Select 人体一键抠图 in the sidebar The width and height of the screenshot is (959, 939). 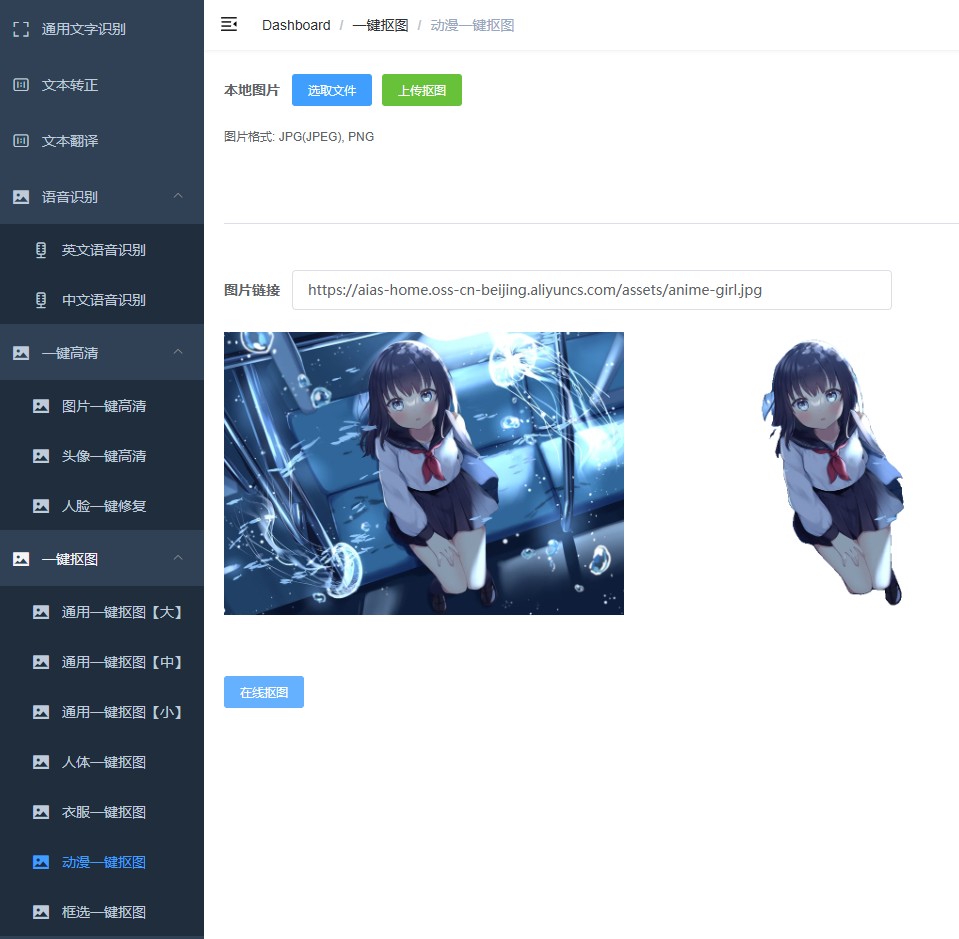(x=102, y=762)
